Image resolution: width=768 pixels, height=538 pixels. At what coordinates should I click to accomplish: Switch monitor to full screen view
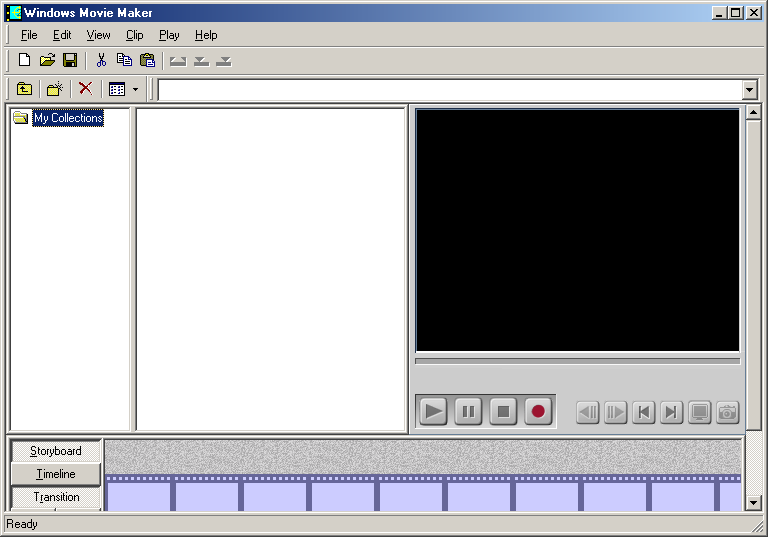(699, 413)
